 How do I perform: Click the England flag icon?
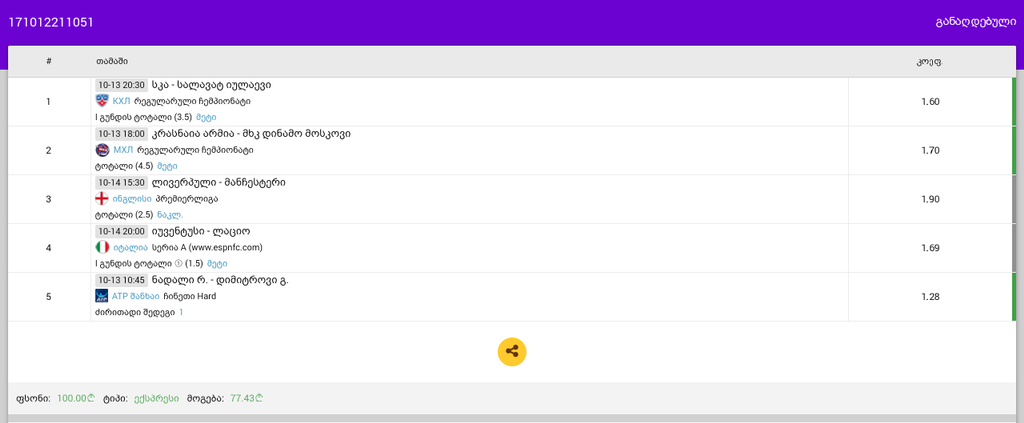[x=102, y=198]
